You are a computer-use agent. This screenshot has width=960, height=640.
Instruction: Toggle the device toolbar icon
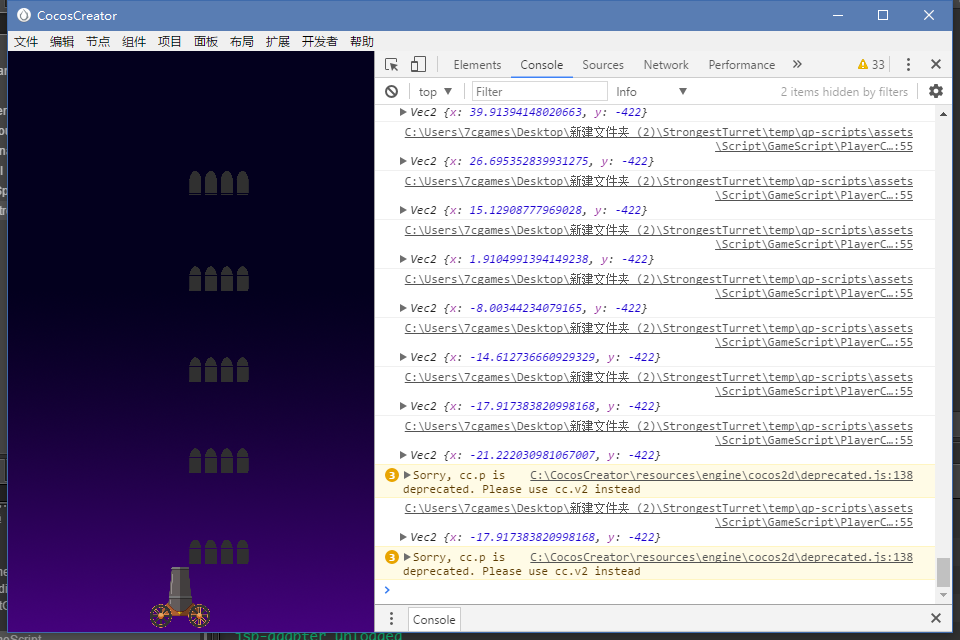(418, 64)
